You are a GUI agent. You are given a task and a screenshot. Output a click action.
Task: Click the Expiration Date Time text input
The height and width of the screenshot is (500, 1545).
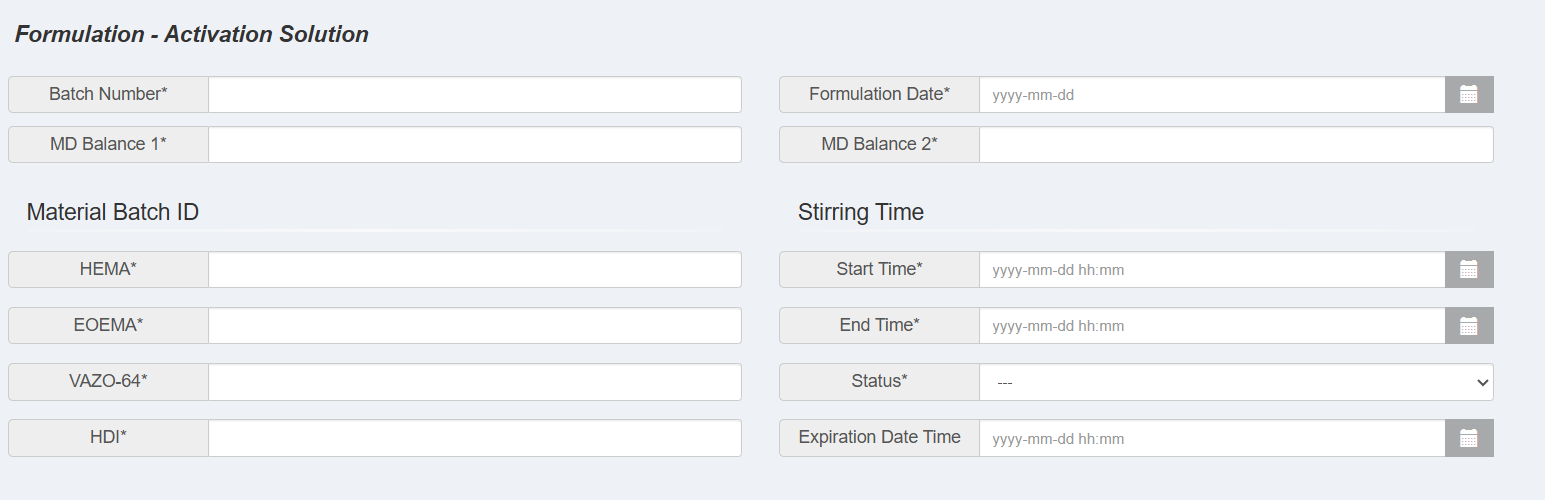(1212, 438)
